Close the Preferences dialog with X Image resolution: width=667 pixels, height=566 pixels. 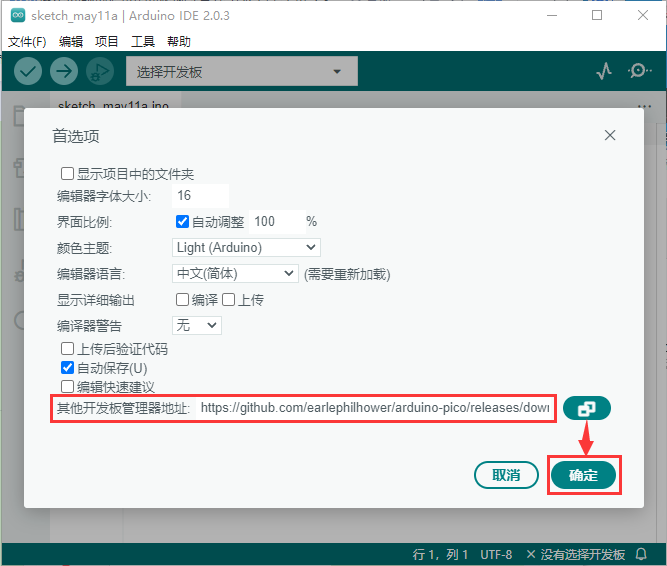tap(610, 135)
